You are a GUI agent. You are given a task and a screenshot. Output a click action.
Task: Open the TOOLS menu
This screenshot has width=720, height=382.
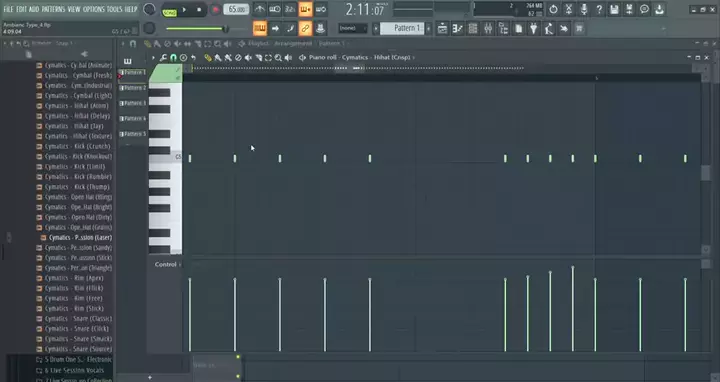click(x=114, y=9)
